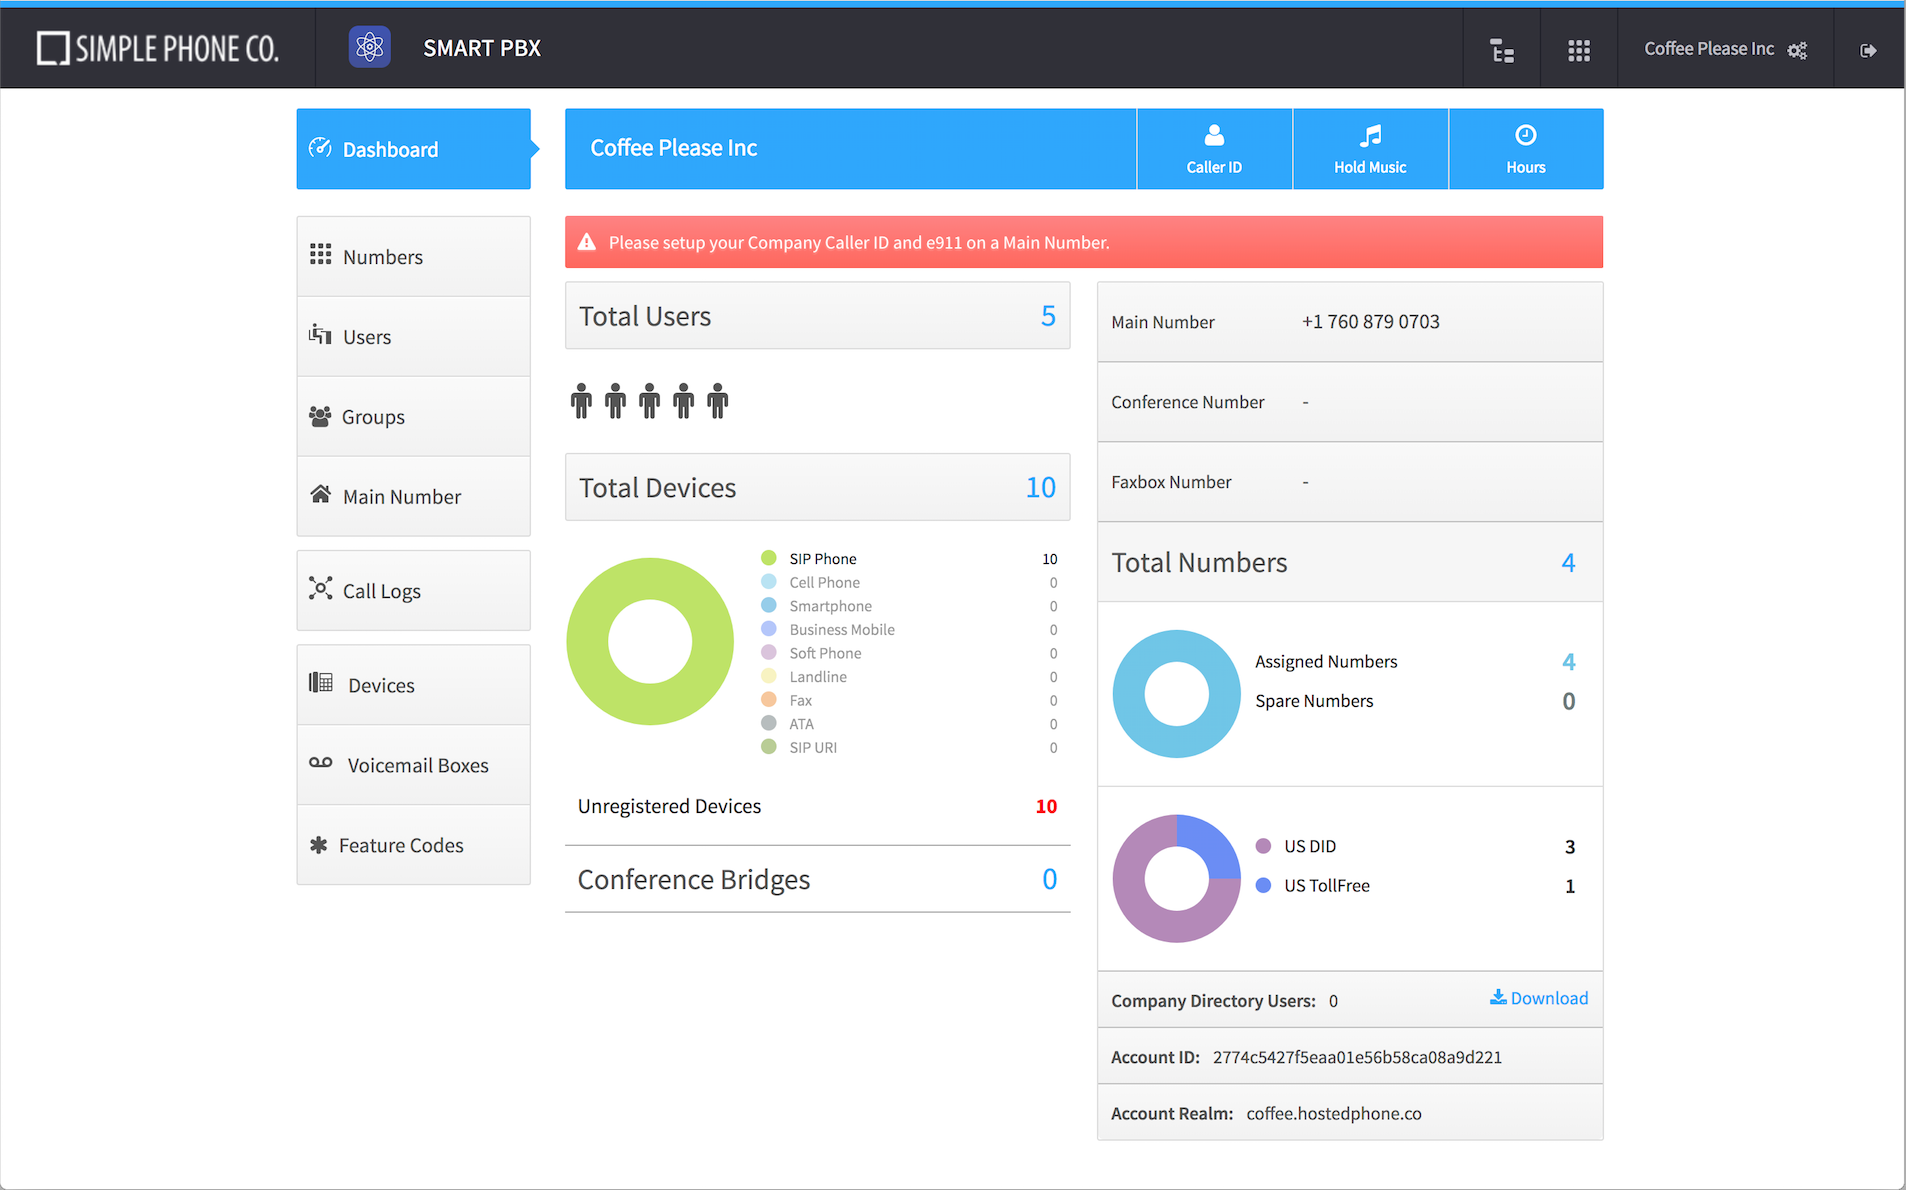This screenshot has height=1190, width=1906.
Task: Click the blue assigned numbers donut chart
Action: coord(1177,694)
